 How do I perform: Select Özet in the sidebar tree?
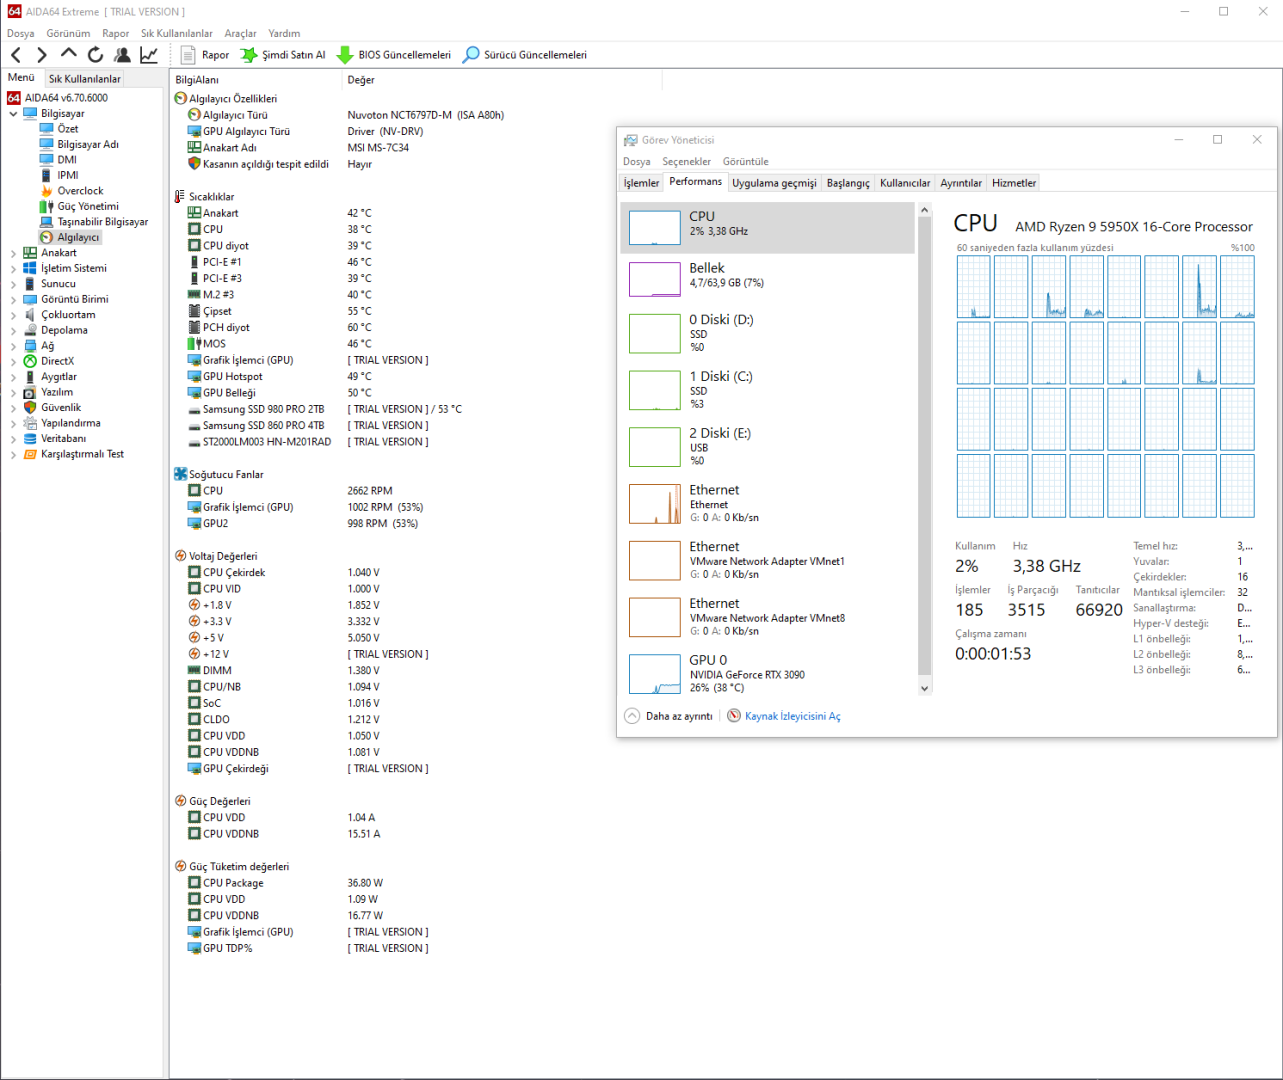(x=68, y=129)
